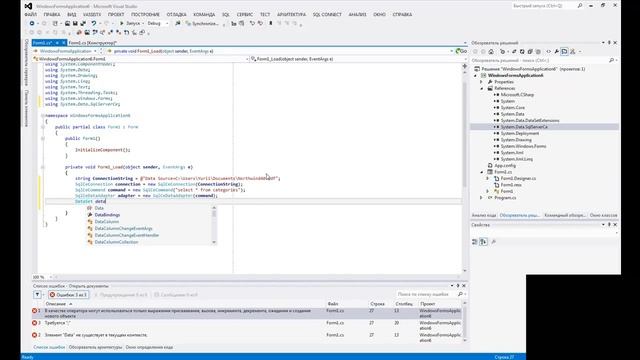This screenshot has height=360, width=640.
Task: Click the Запуск (start debugging) button
Action: [x=130, y=24]
